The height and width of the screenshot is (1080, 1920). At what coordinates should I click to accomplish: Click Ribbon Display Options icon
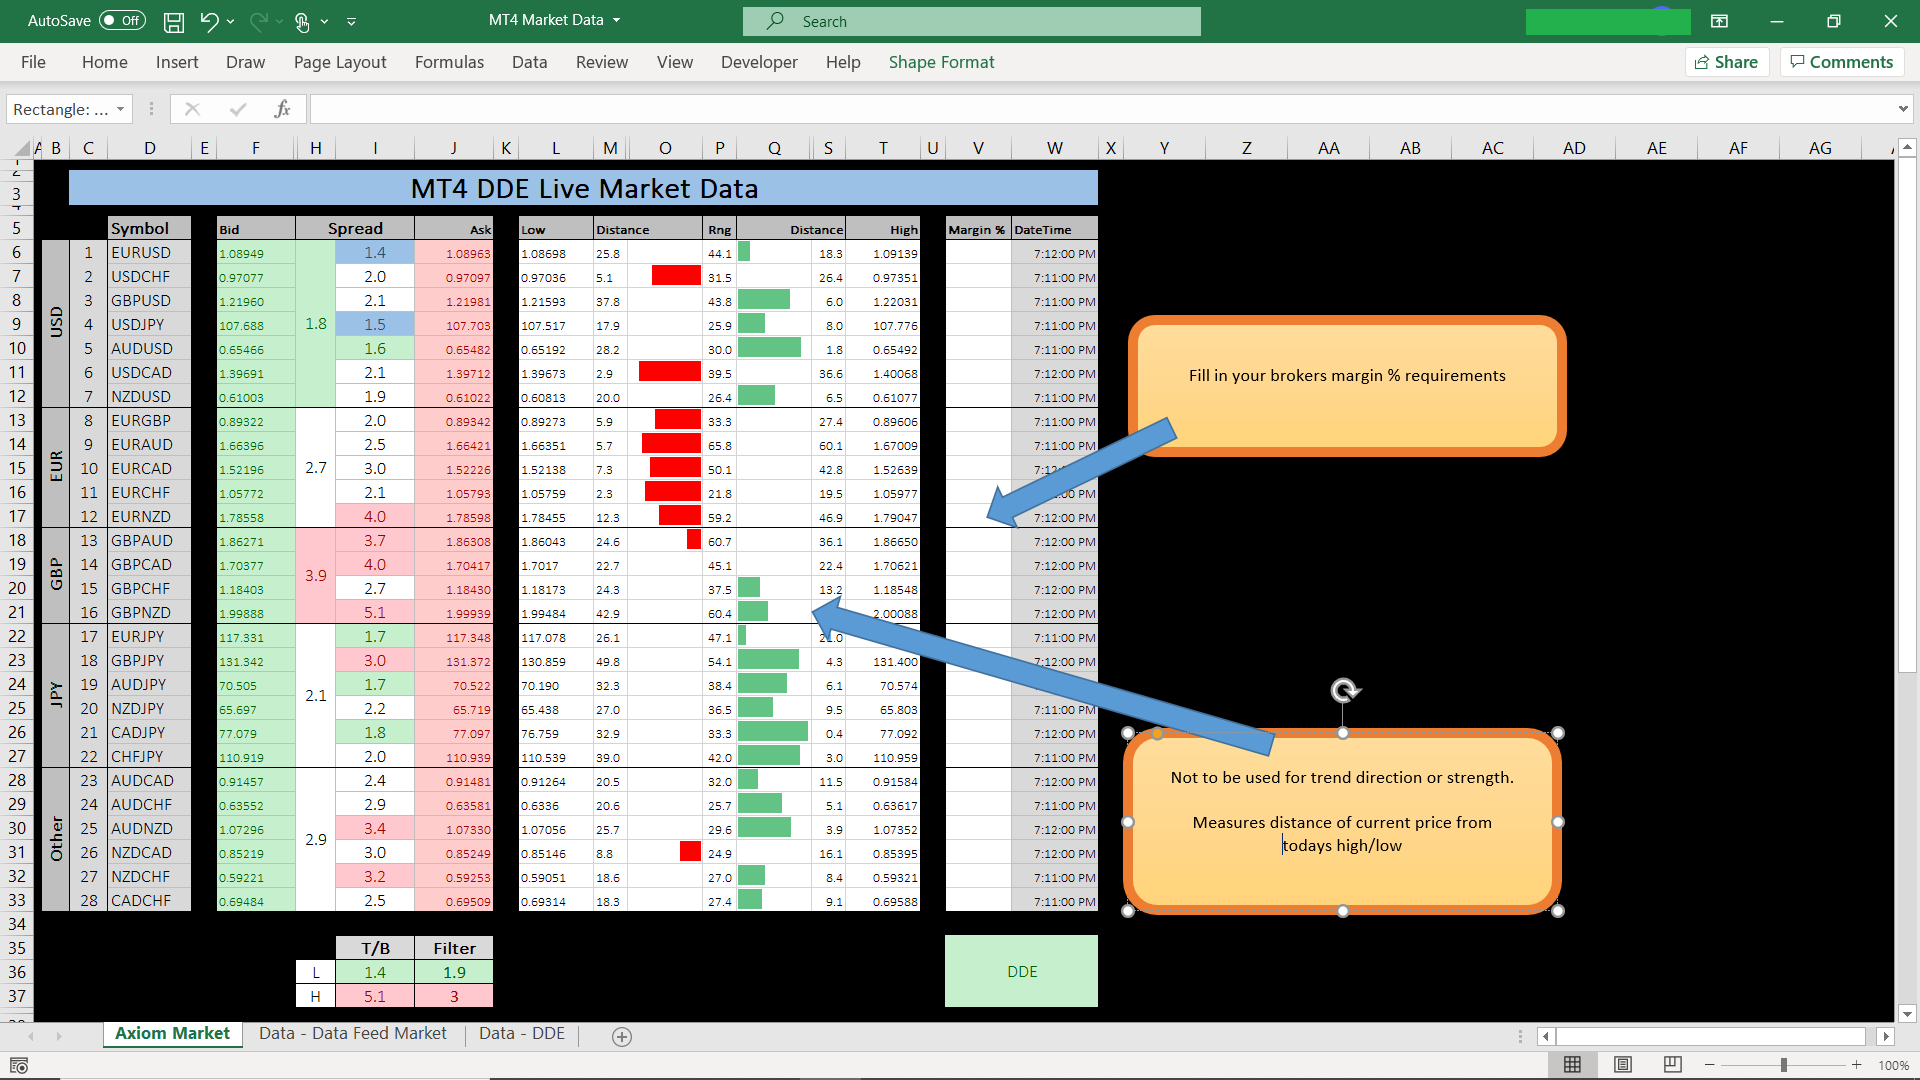click(x=1719, y=21)
